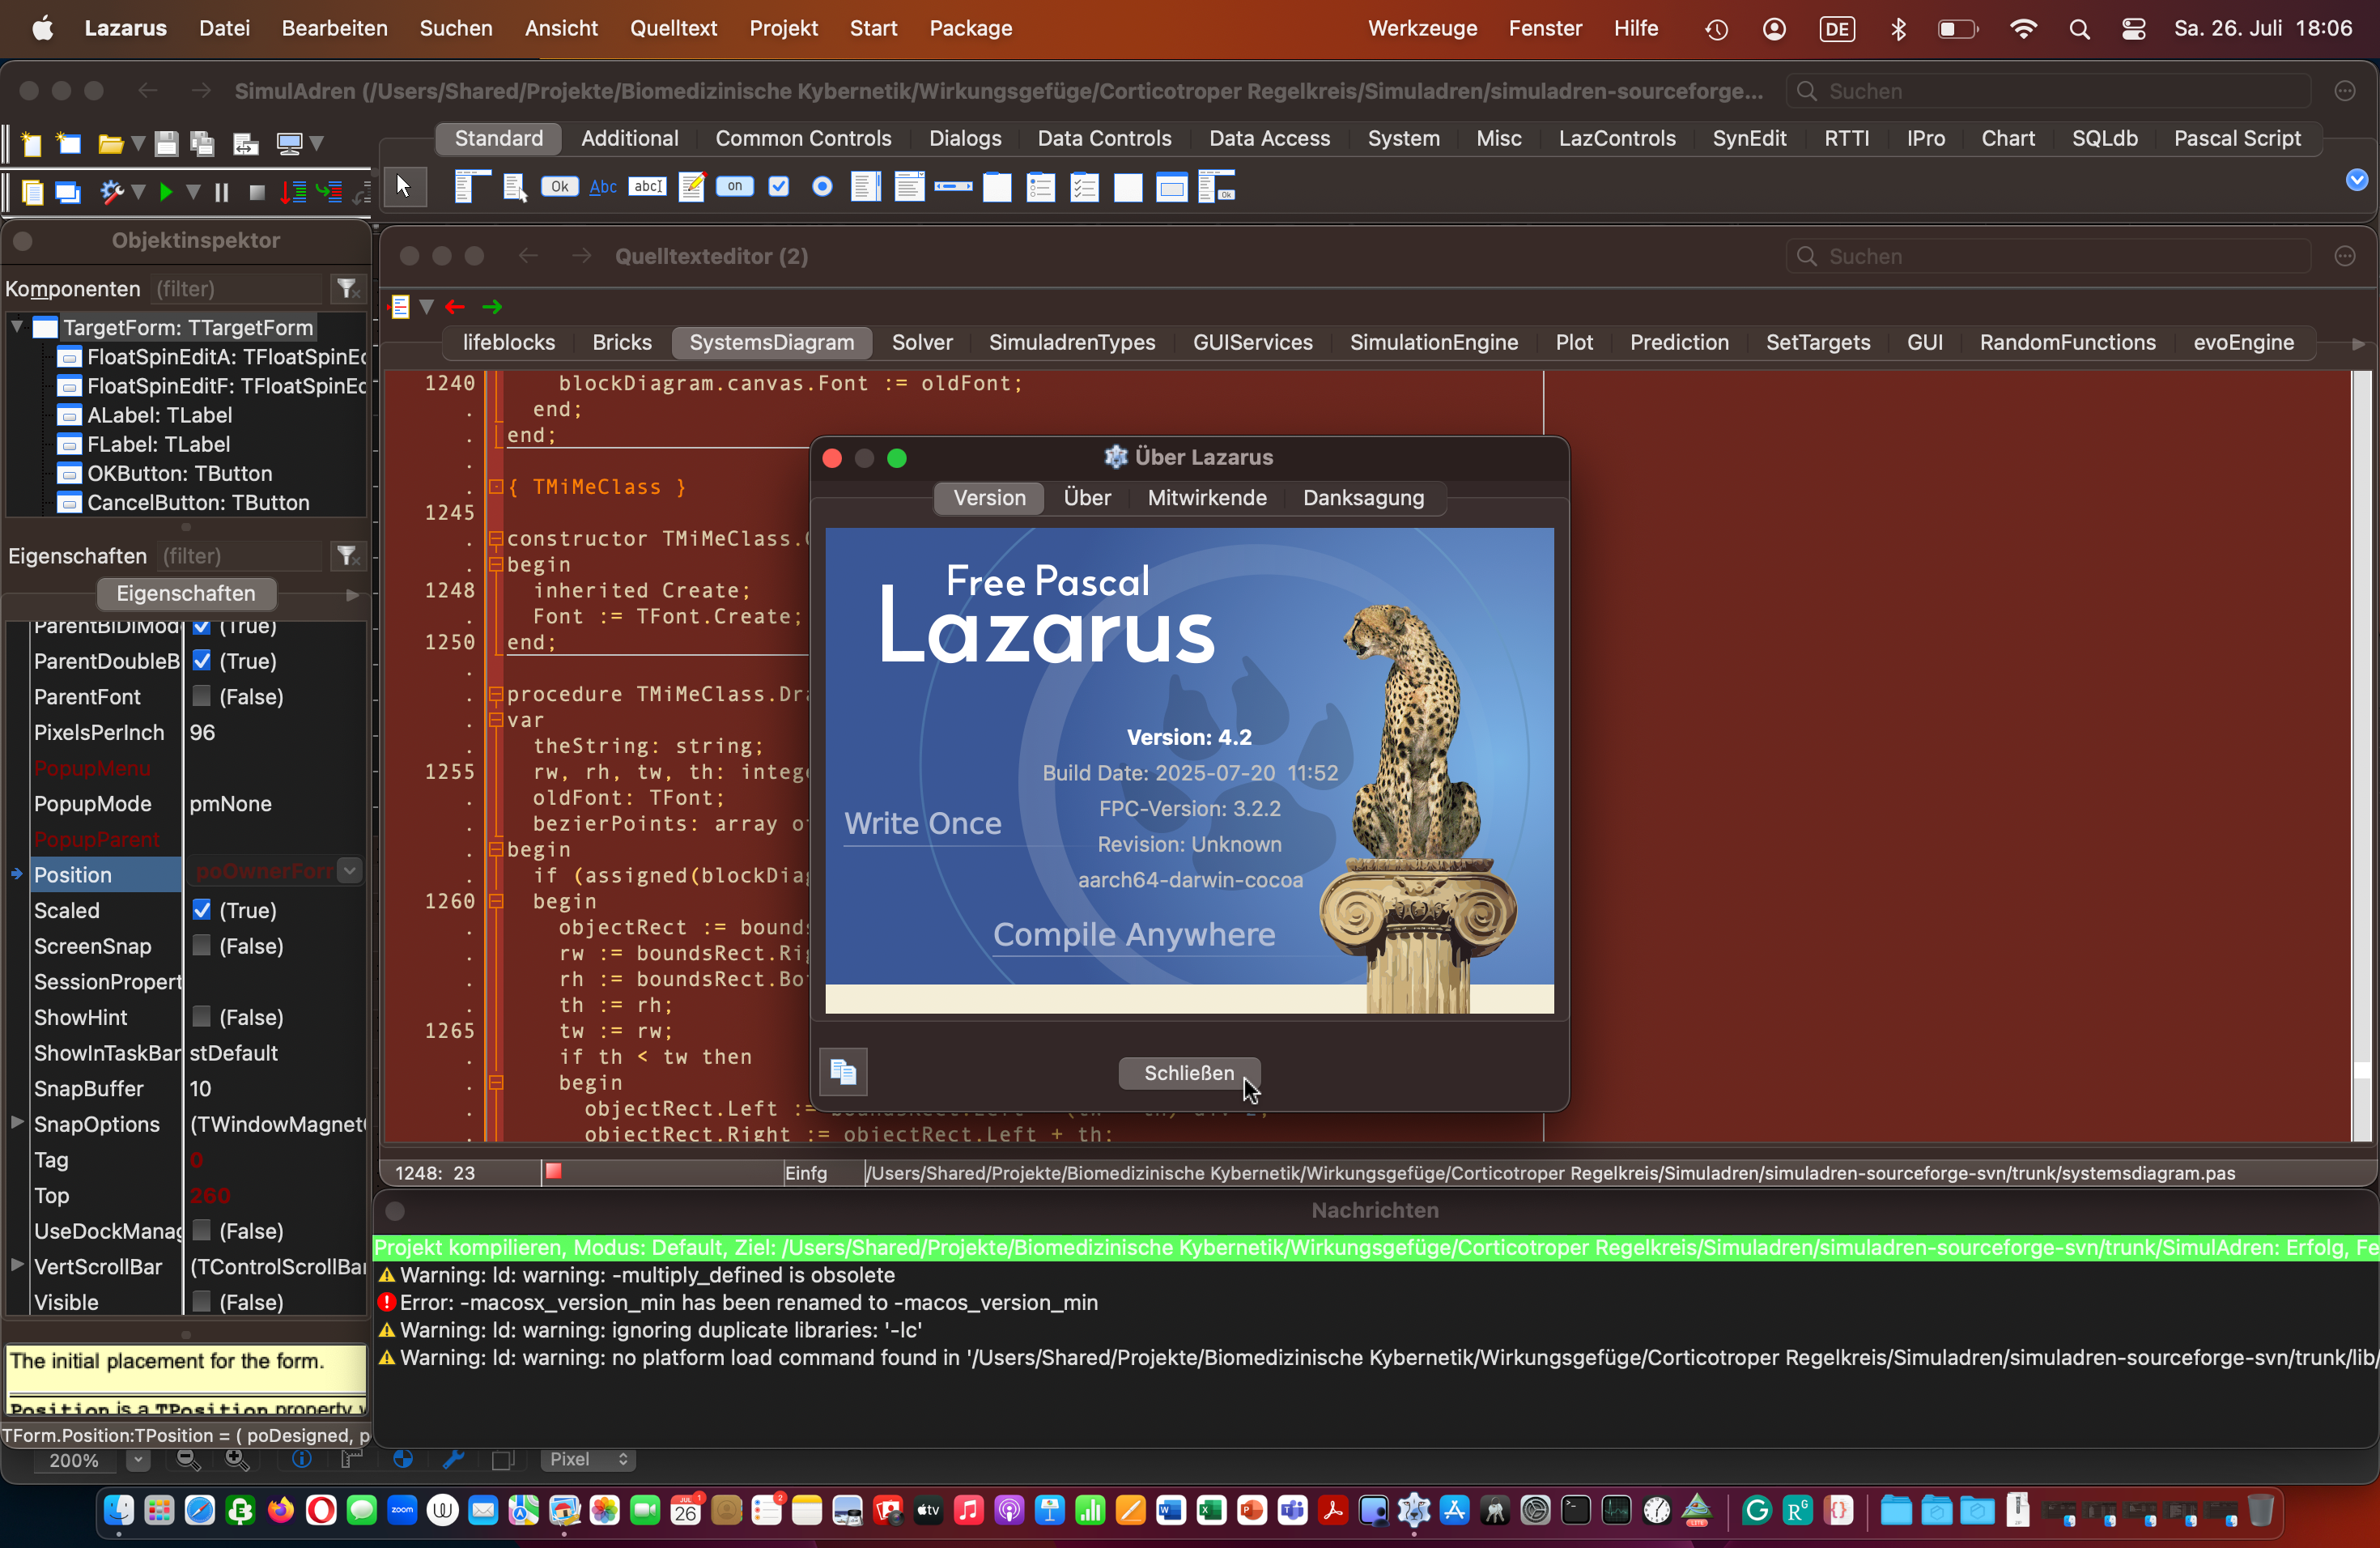This screenshot has height=1548, width=2380.
Task: Open the Projekt menu
Action: [783, 28]
